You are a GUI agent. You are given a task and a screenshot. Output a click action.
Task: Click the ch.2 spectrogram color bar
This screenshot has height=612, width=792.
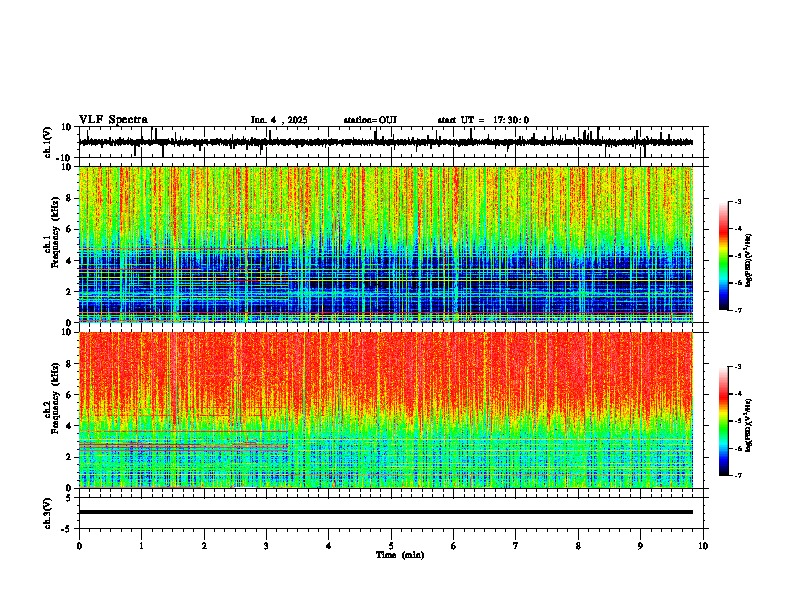tap(724, 421)
